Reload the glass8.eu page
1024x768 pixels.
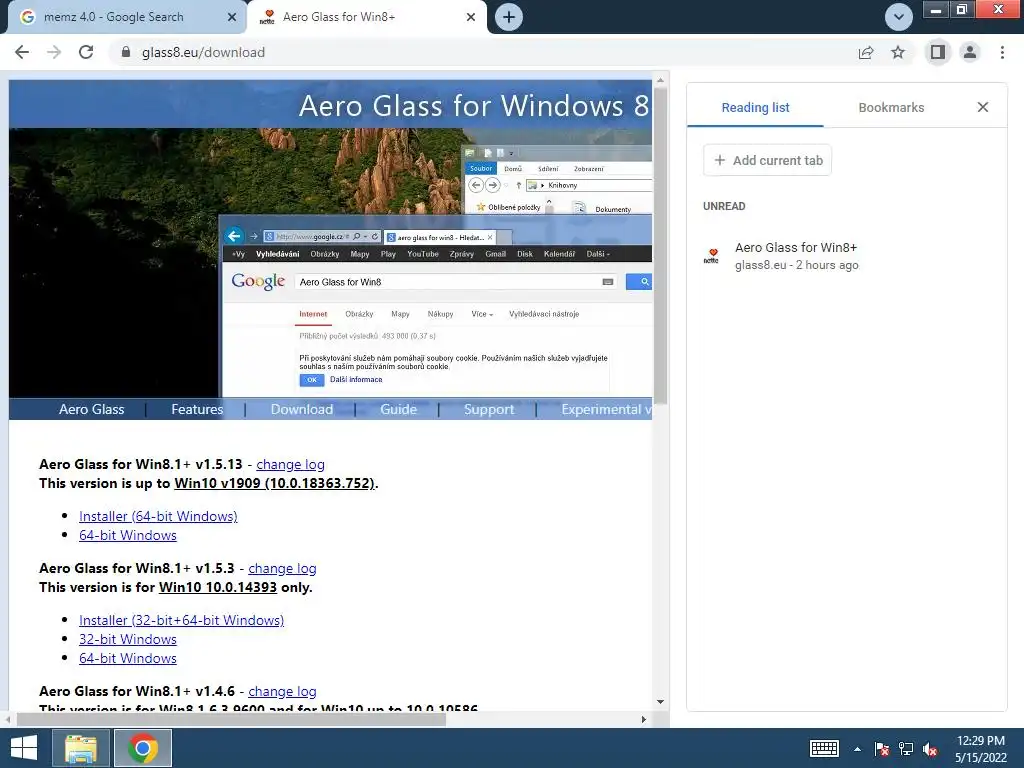[86, 52]
